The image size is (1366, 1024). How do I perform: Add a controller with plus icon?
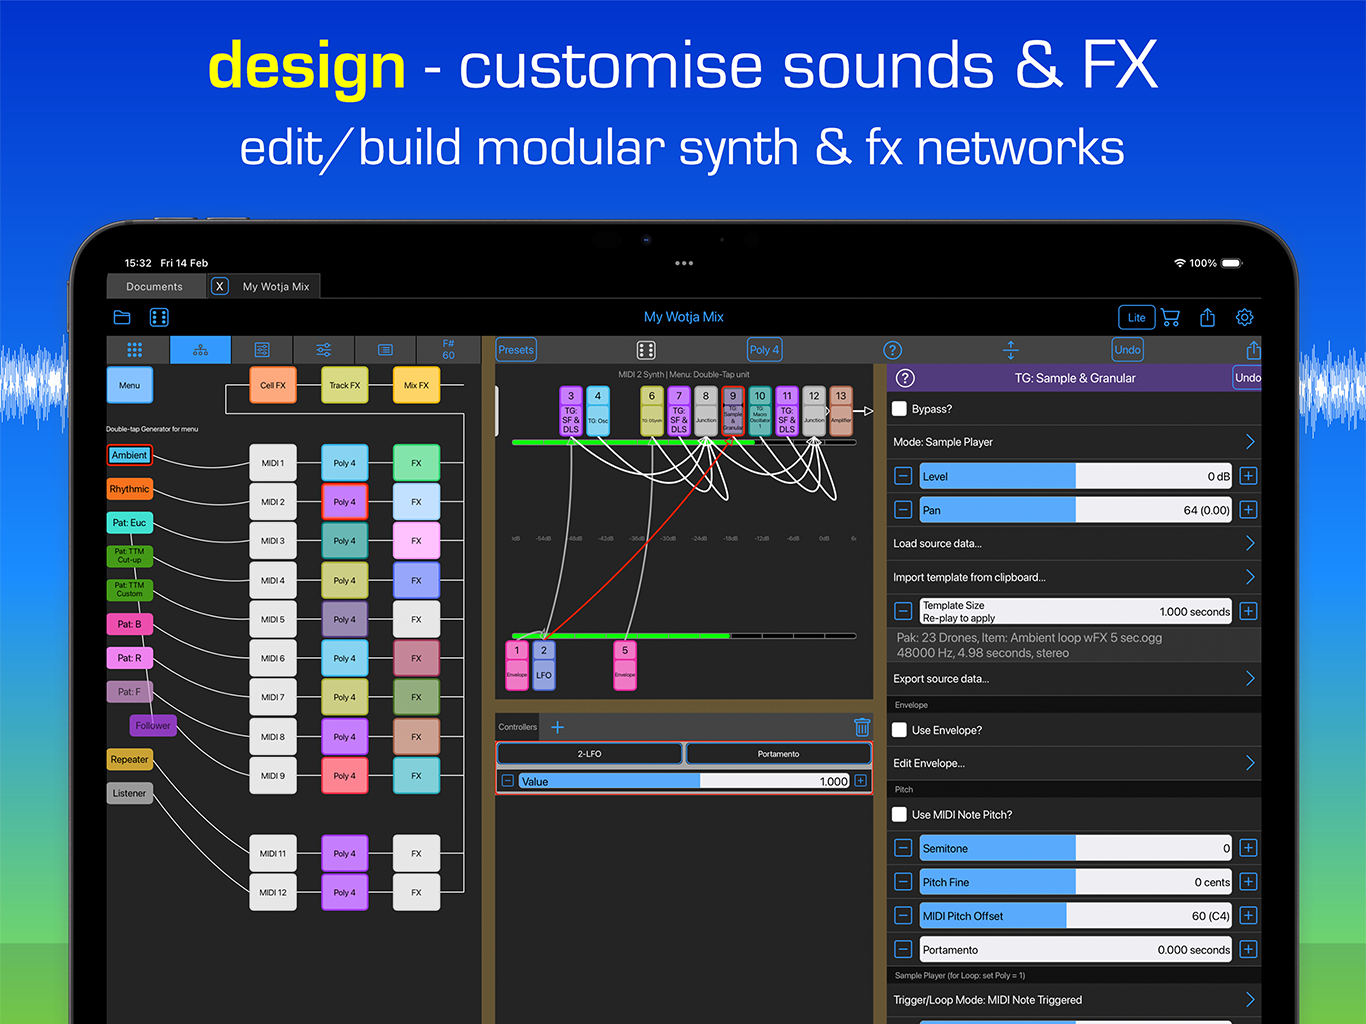tap(558, 727)
